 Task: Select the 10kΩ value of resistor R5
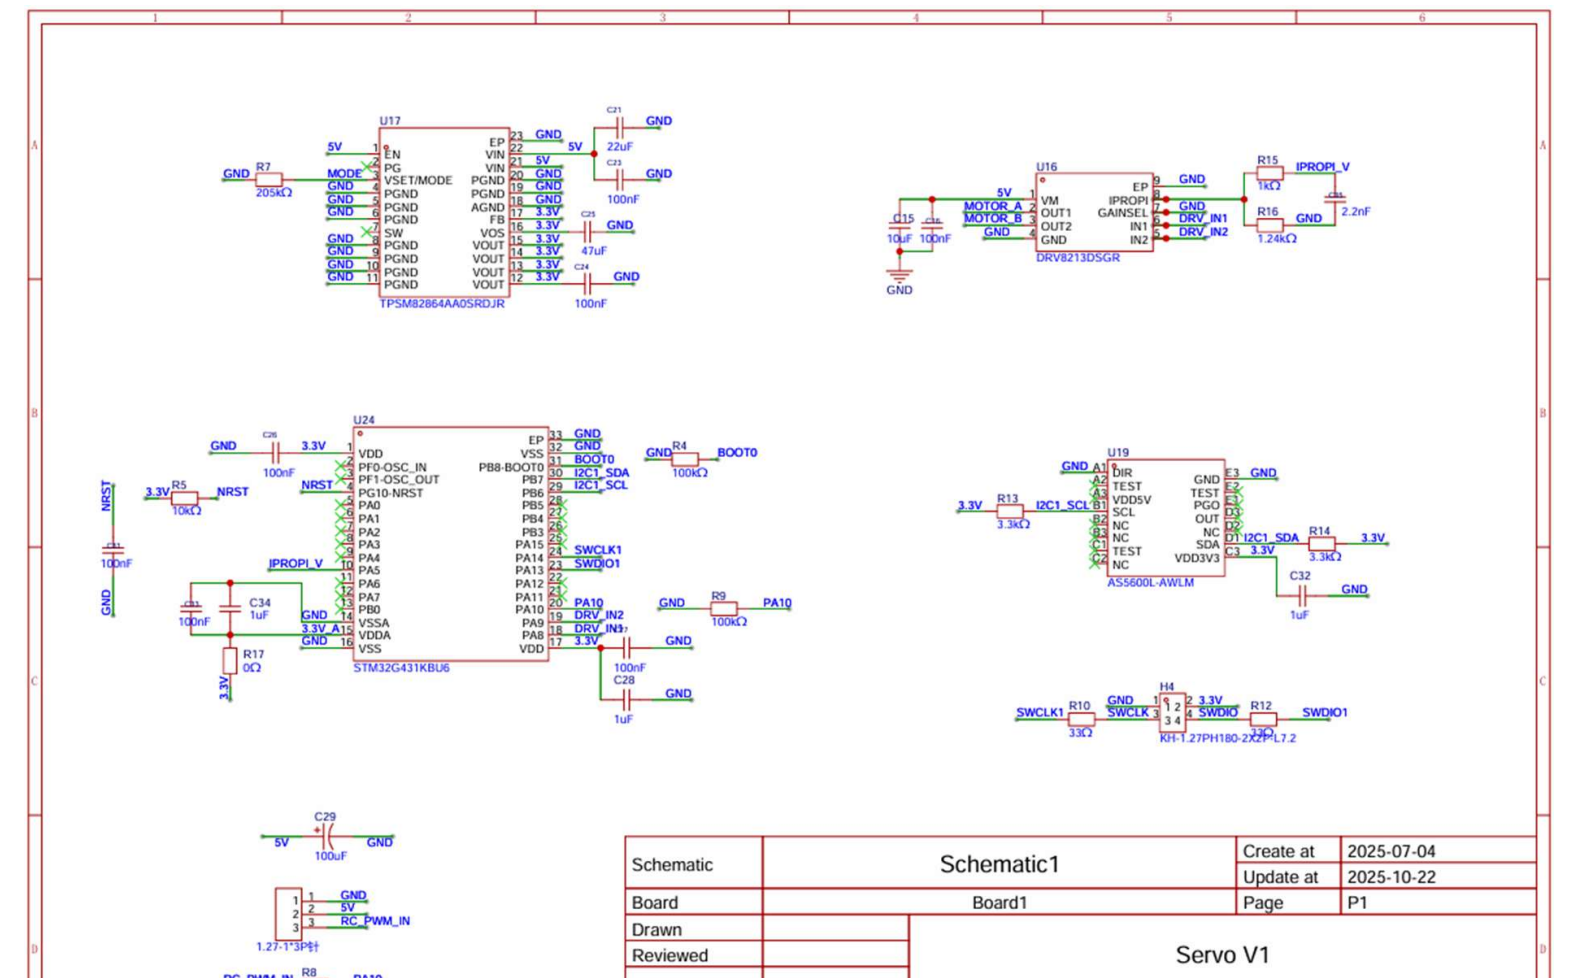[186, 511]
